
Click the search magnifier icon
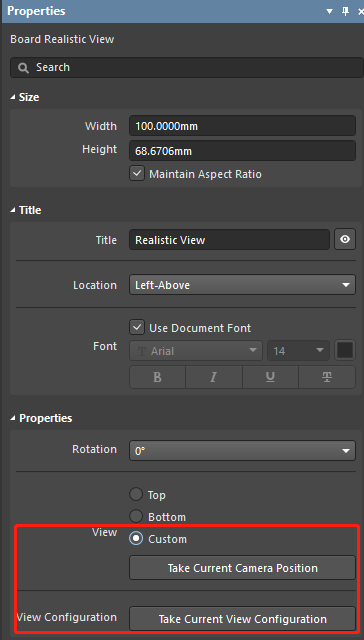tap(24, 67)
